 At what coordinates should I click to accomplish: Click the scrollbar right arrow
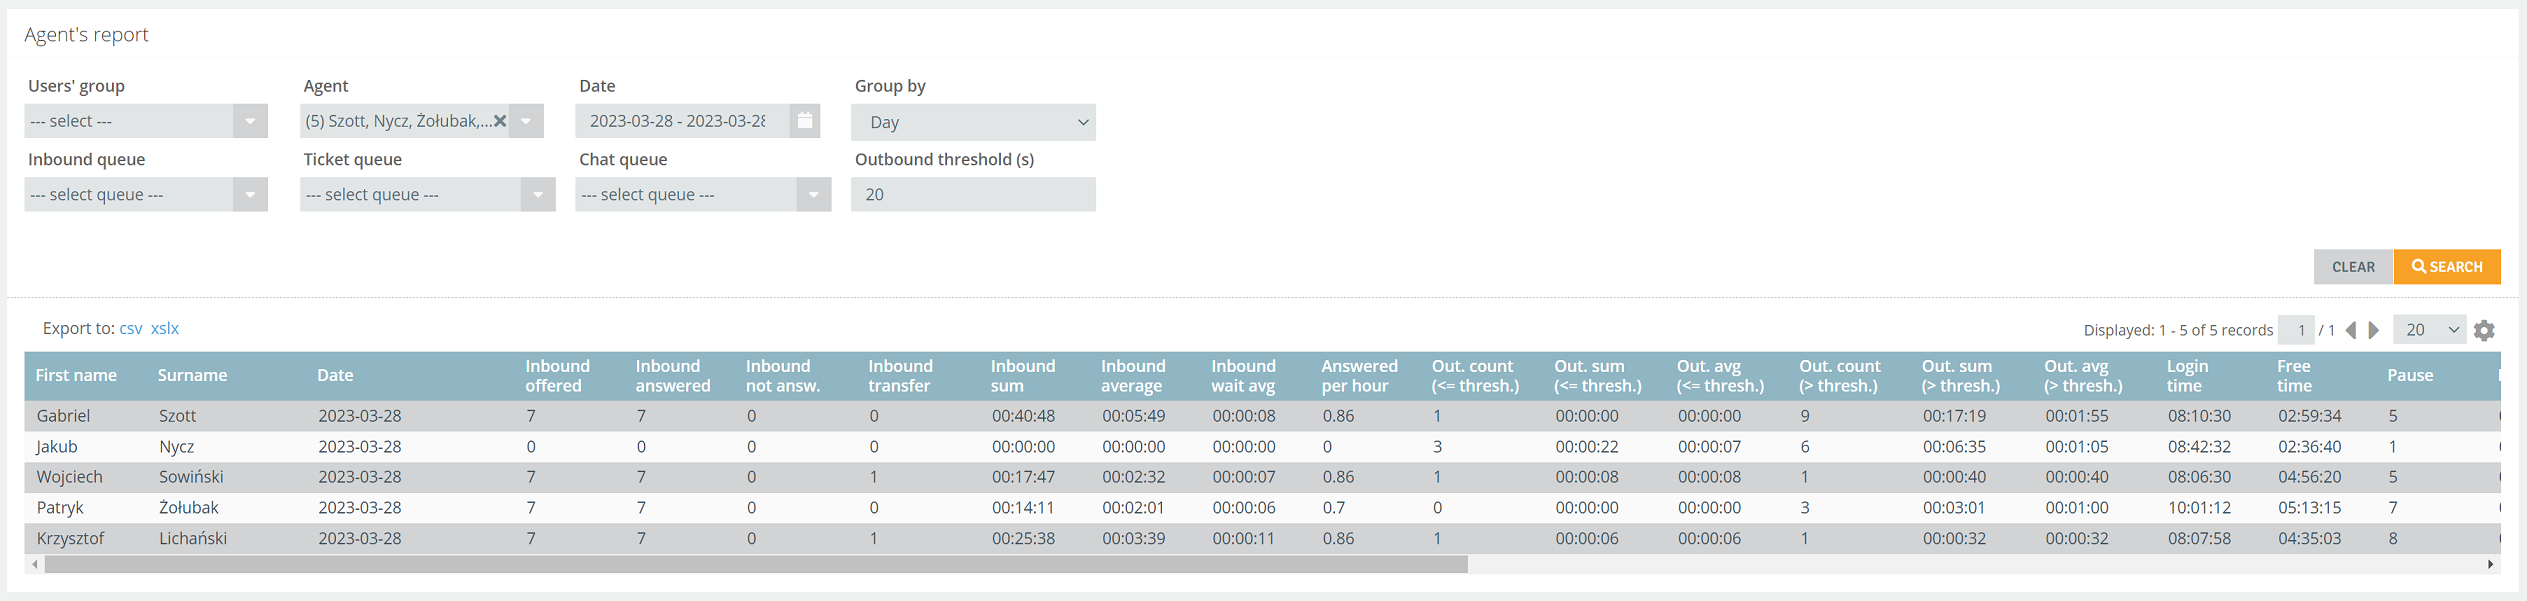tap(2490, 564)
